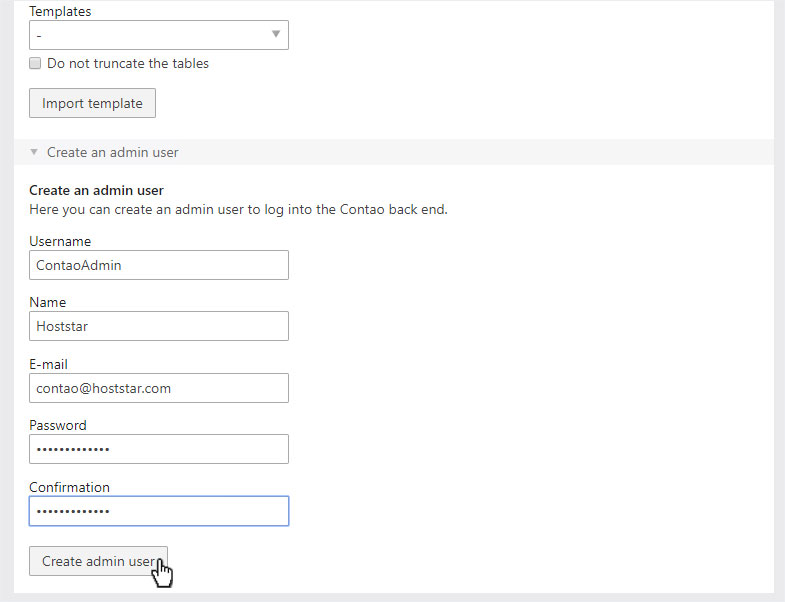This screenshot has height=602, width=785.
Task: Click into the E-mail input field
Action: 159,388
